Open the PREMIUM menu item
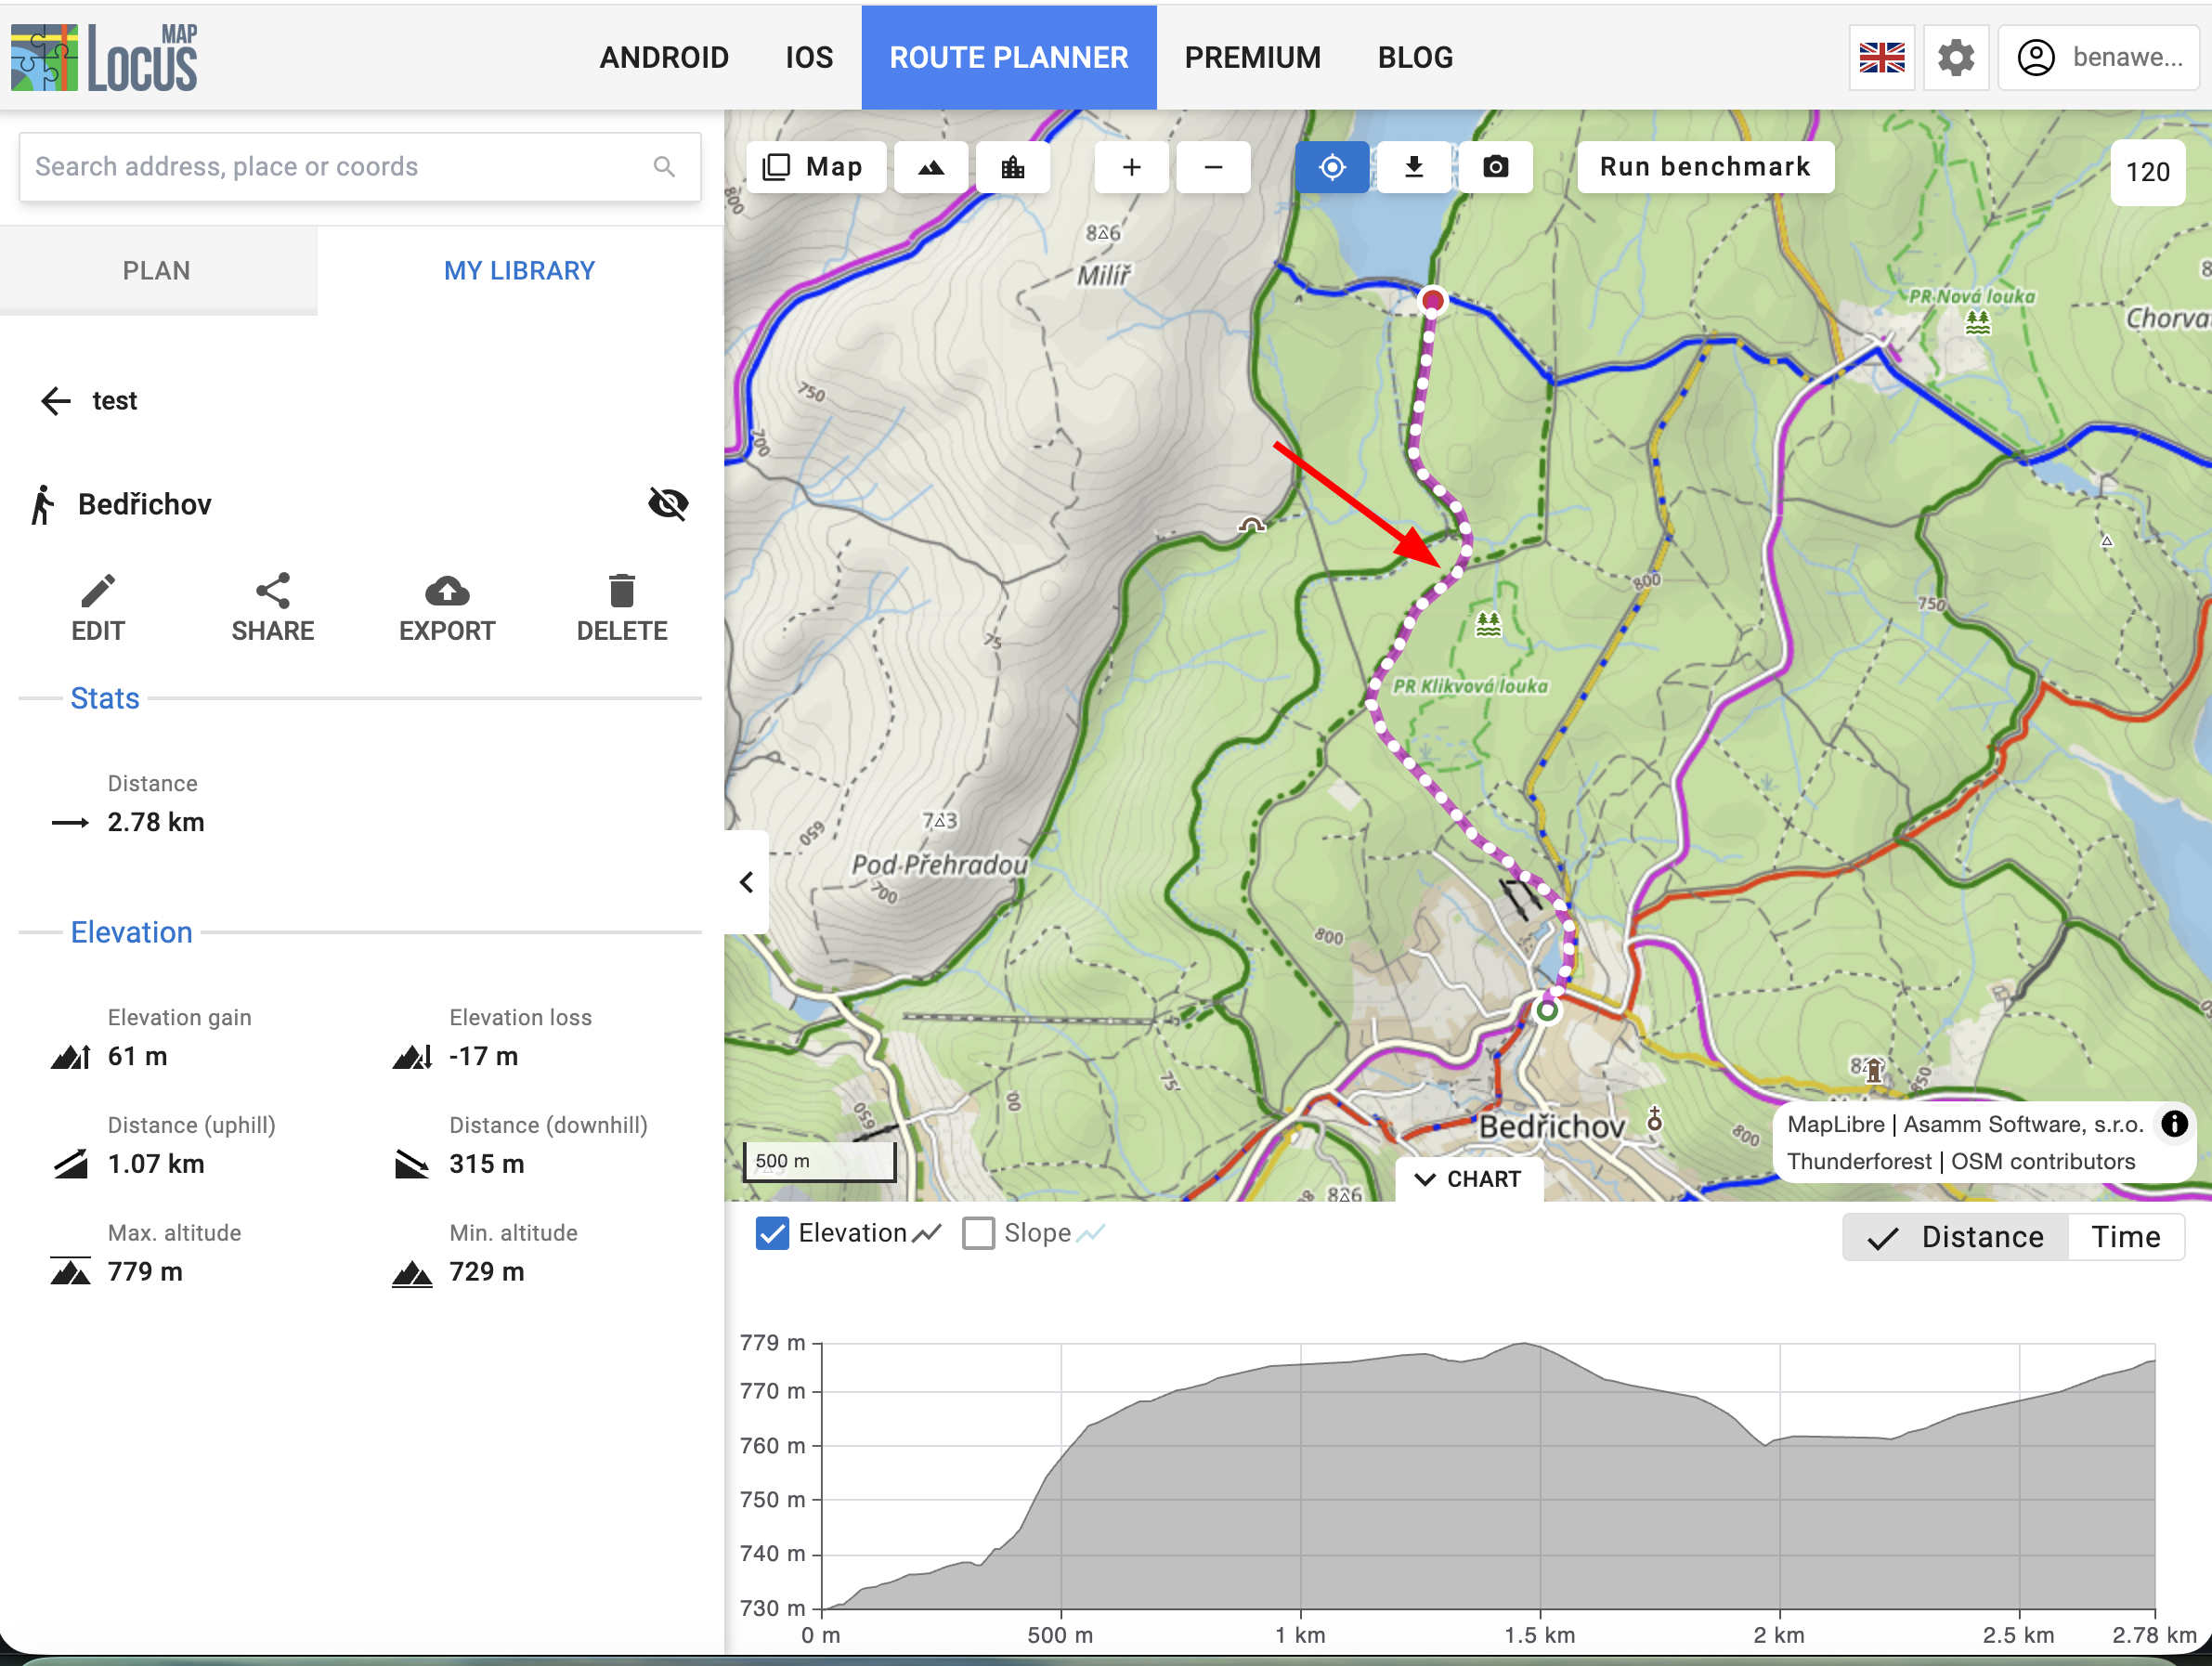Image resolution: width=2212 pixels, height=1666 pixels. pyautogui.click(x=1252, y=57)
